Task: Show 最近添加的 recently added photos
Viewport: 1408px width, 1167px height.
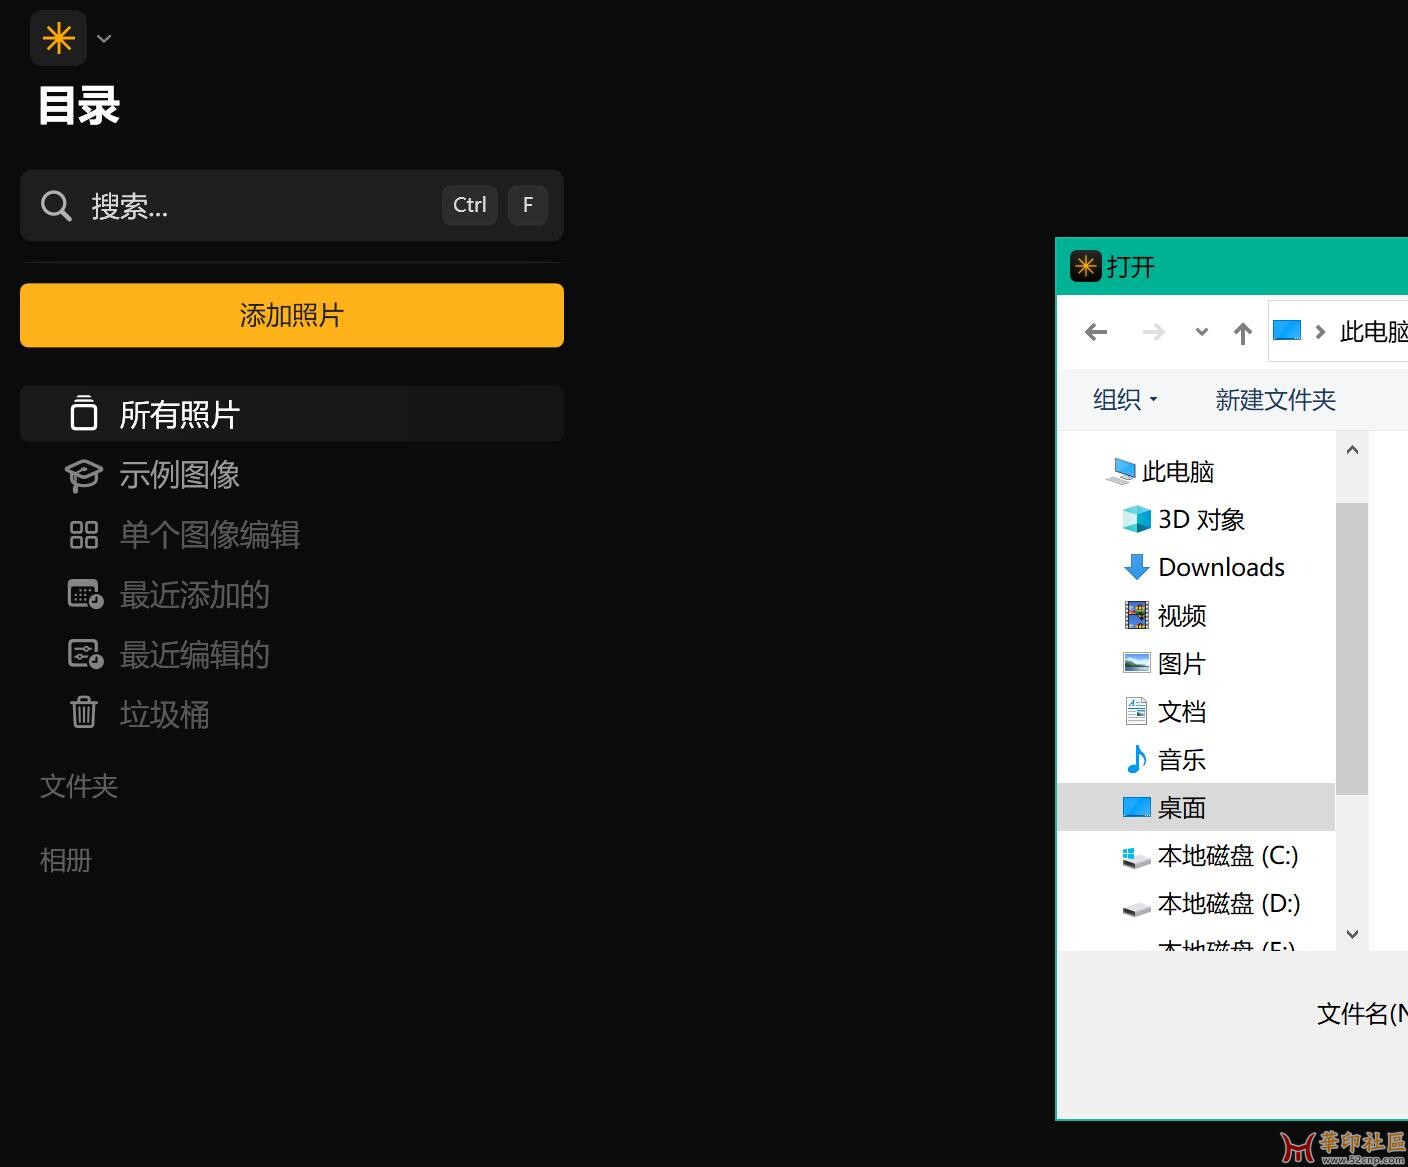Action: coord(194,595)
